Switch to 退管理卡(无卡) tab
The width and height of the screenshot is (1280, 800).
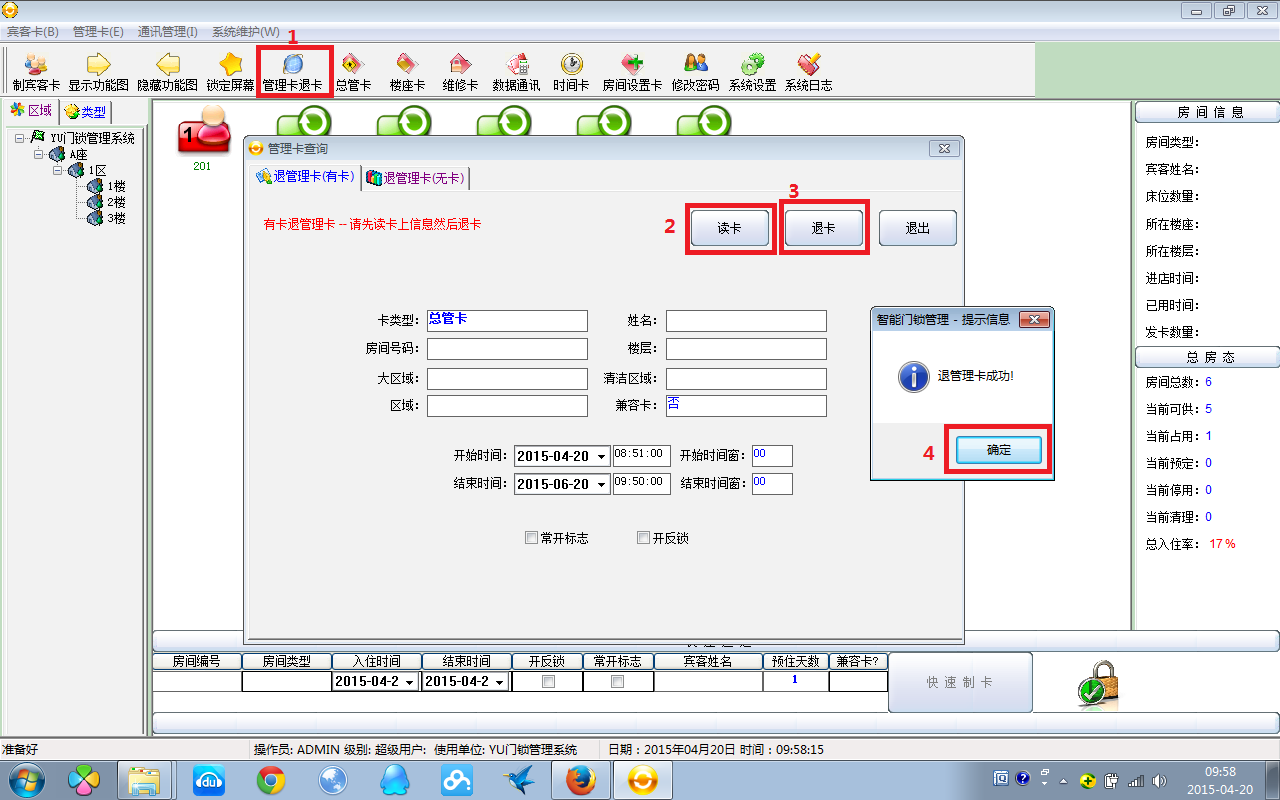[x=415, y=178]
